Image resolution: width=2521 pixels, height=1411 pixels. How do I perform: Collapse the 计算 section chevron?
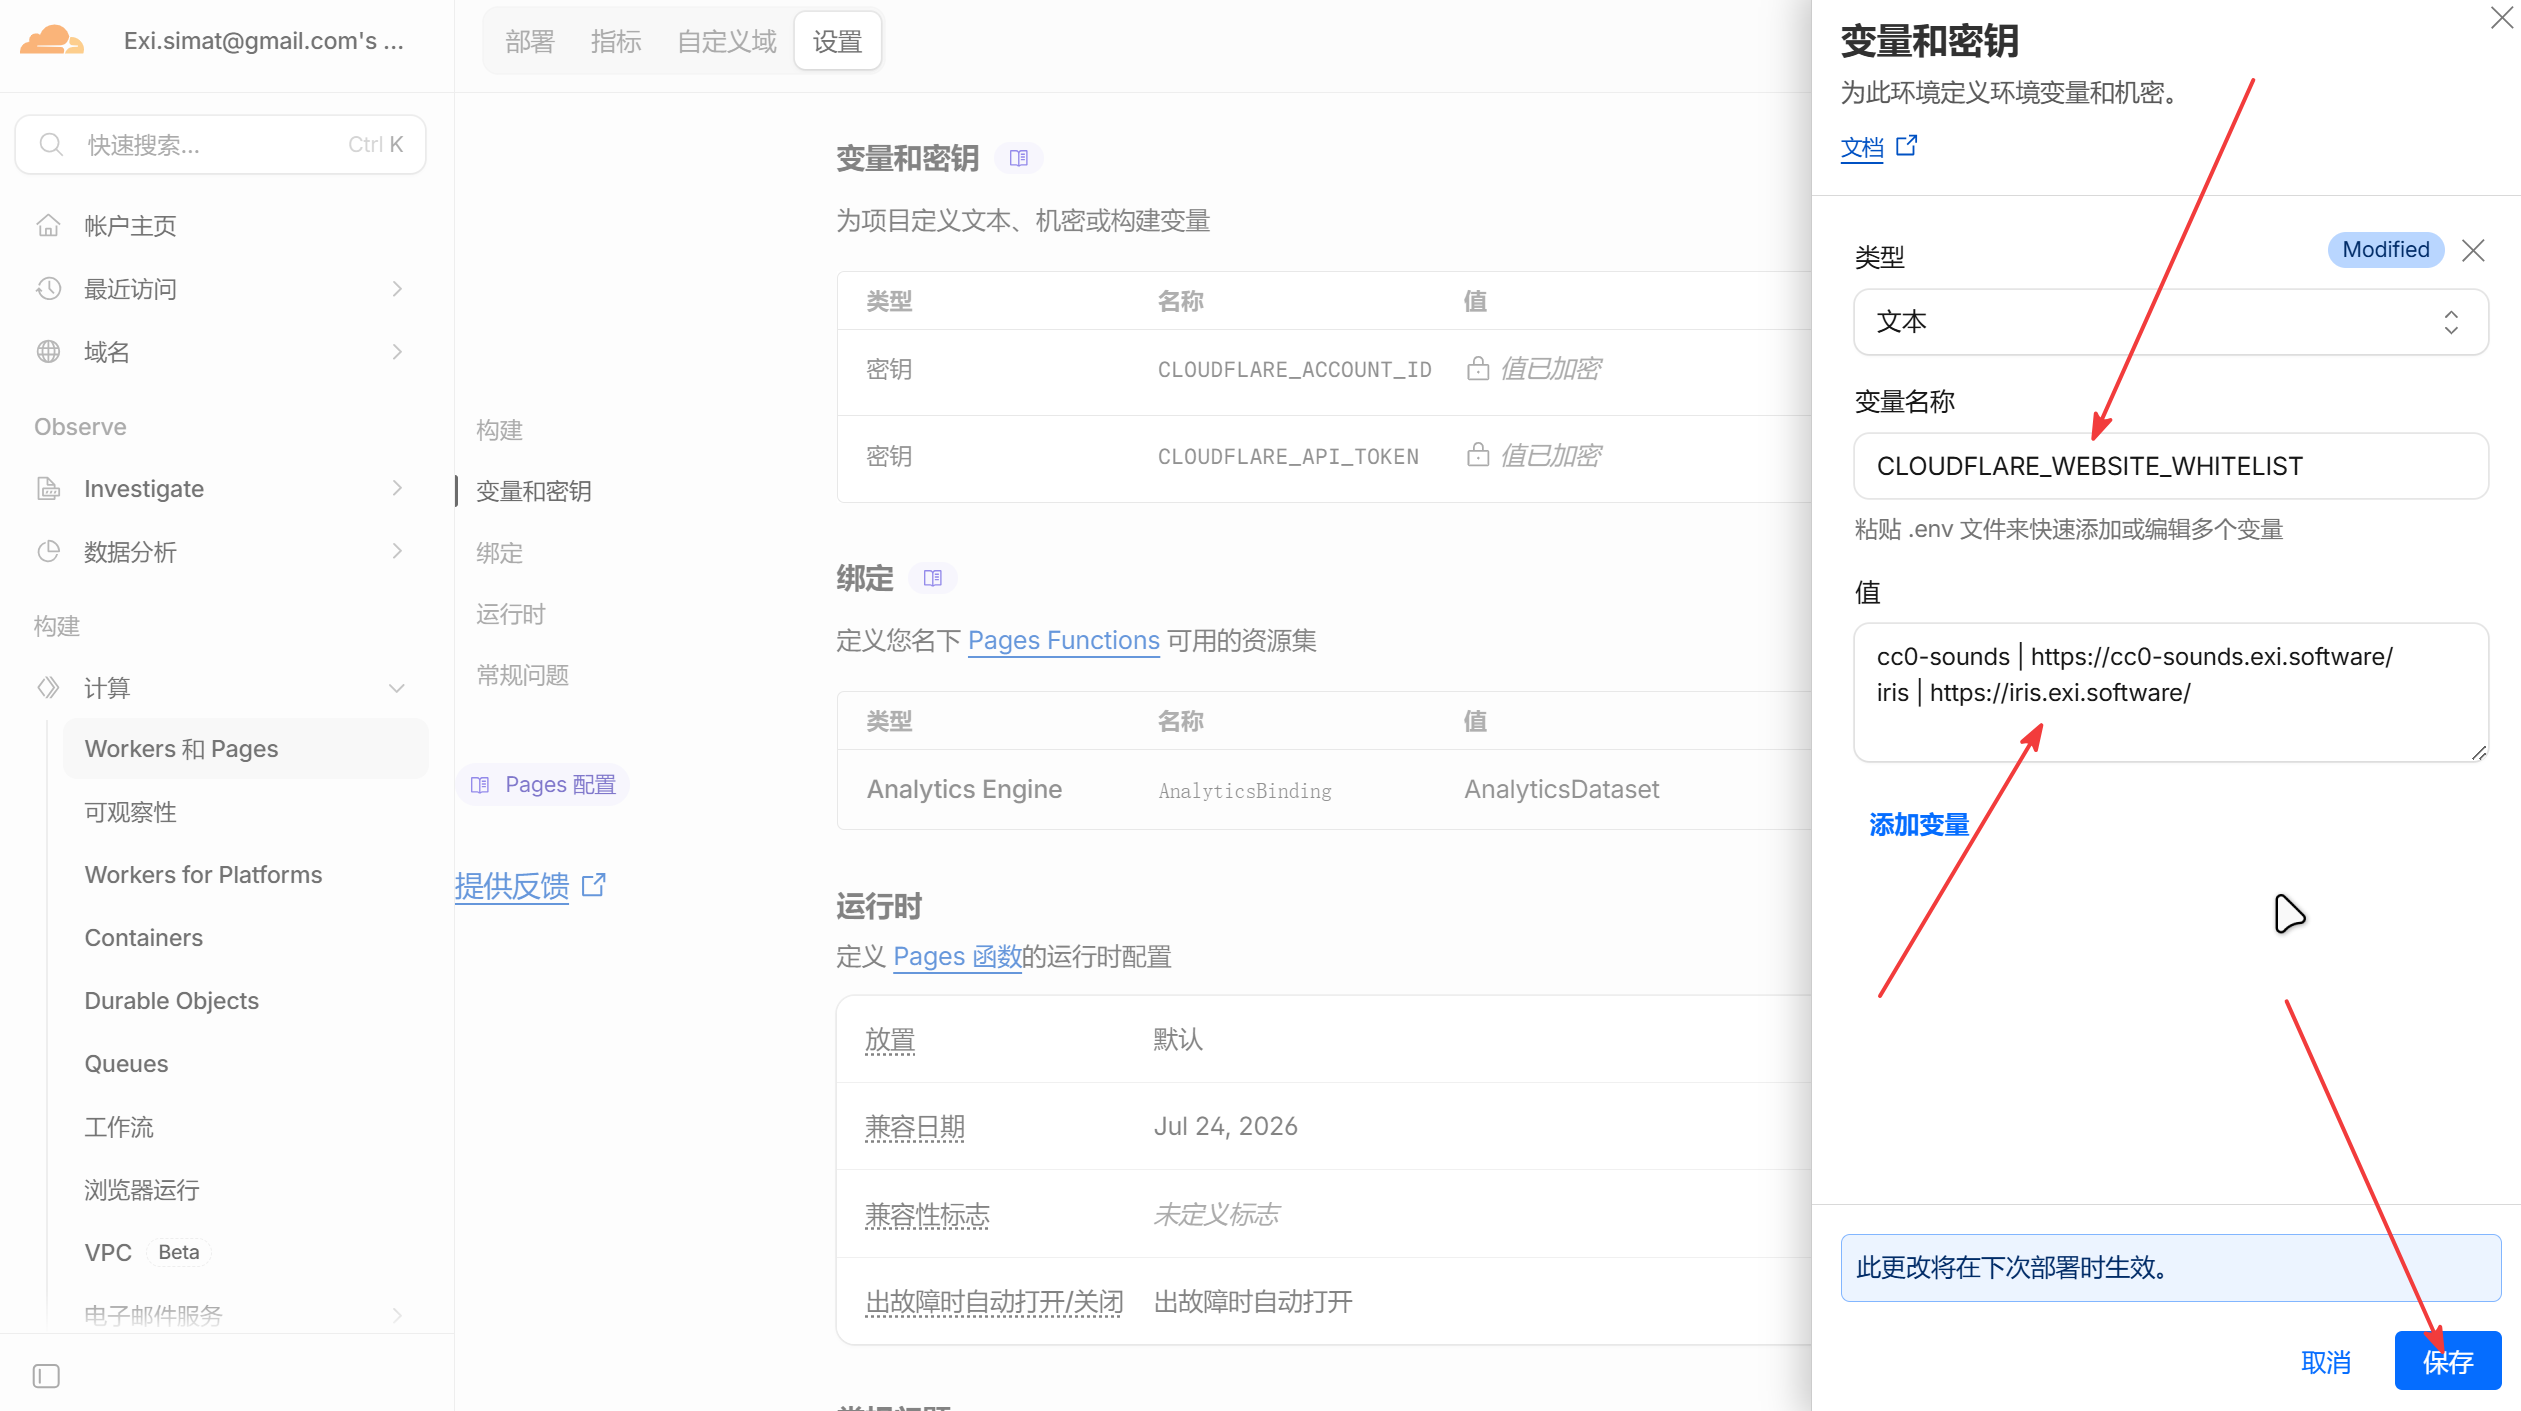pos(397,688)
